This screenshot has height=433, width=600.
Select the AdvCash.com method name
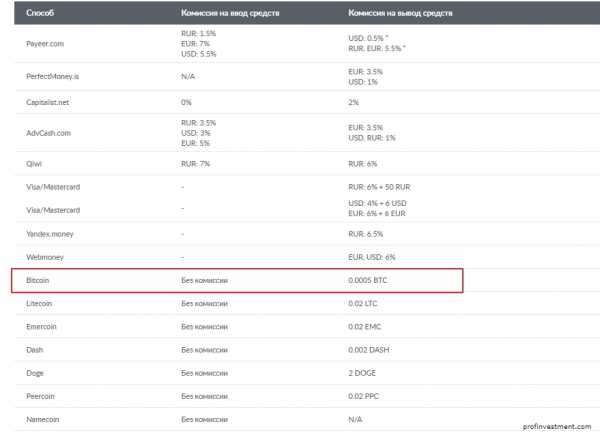click(x=48, y=133)
